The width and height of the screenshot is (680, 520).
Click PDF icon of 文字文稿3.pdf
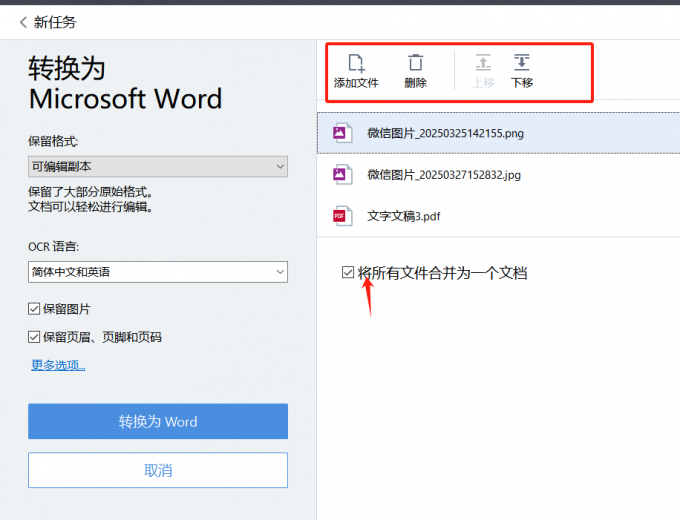click(x=342, y=216)
